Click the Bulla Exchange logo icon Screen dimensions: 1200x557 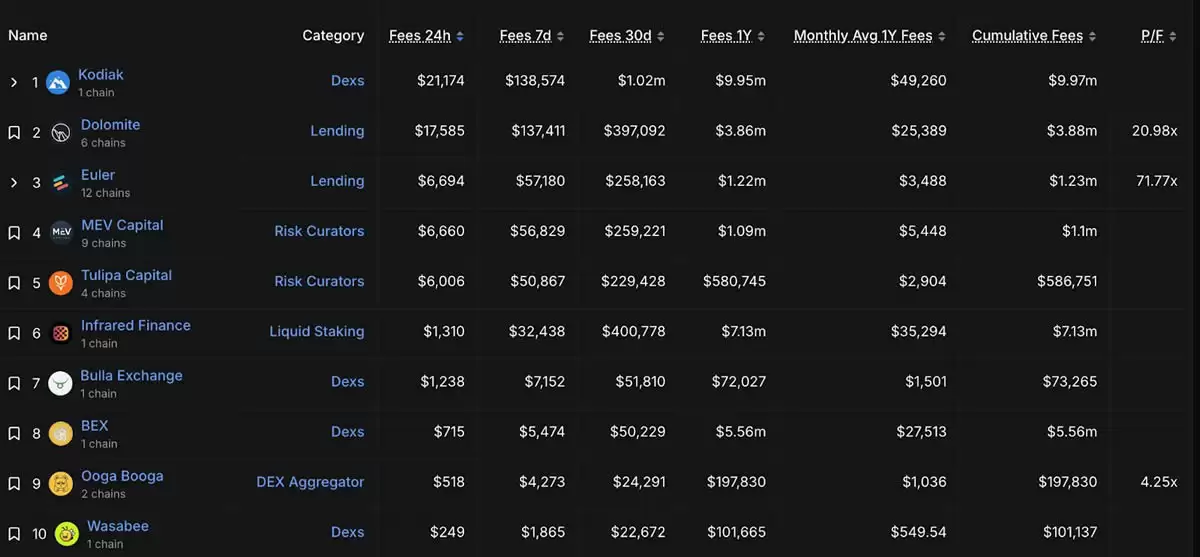pos(61,383)
